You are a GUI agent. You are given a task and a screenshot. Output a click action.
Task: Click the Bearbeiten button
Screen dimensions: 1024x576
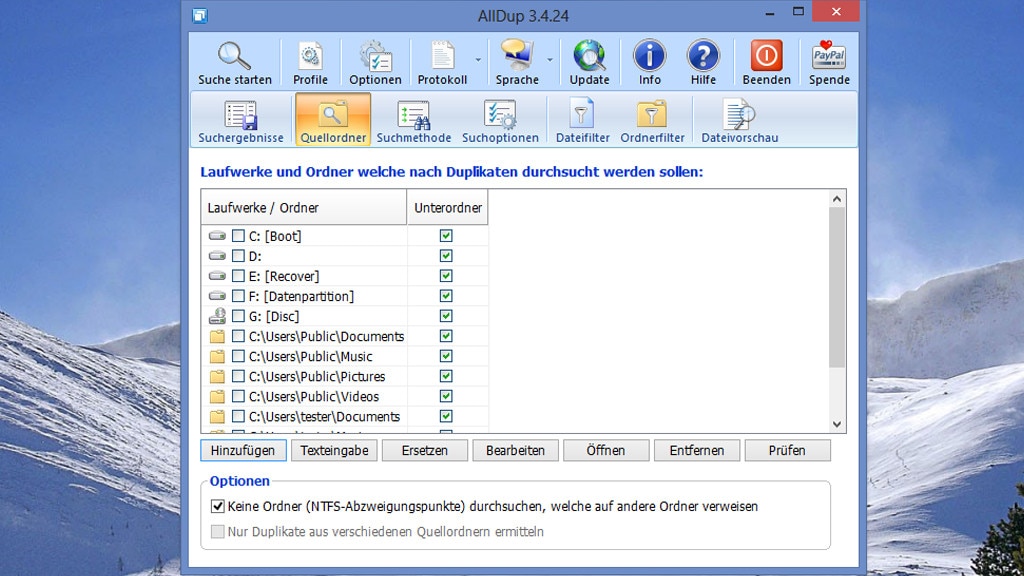click(x=515, y=451)
